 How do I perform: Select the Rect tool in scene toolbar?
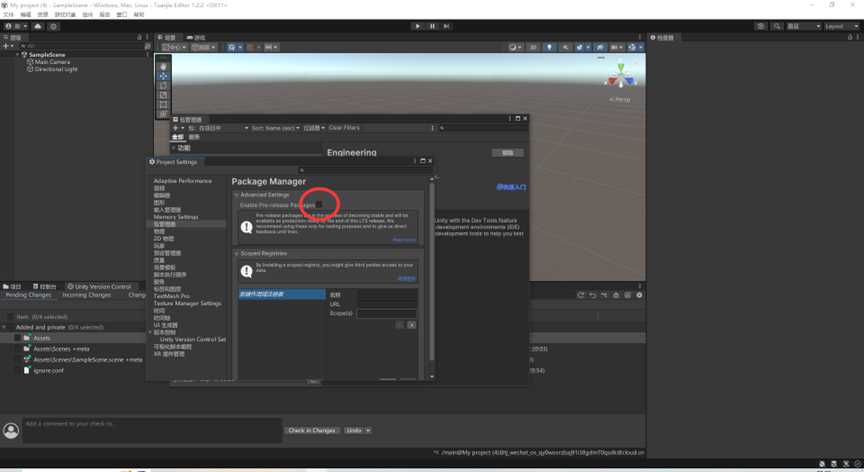click(x=164, y=104)
